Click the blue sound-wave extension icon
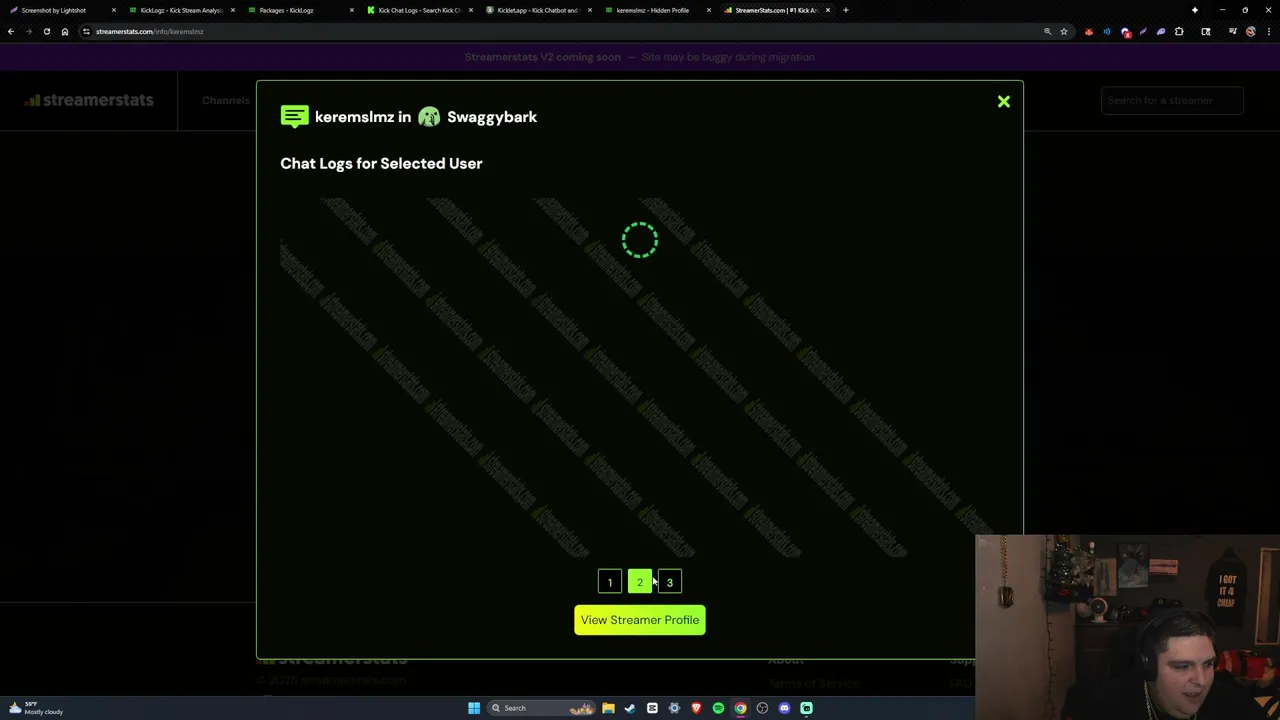Screen dimensions: 1280x720 (1107, 31)
